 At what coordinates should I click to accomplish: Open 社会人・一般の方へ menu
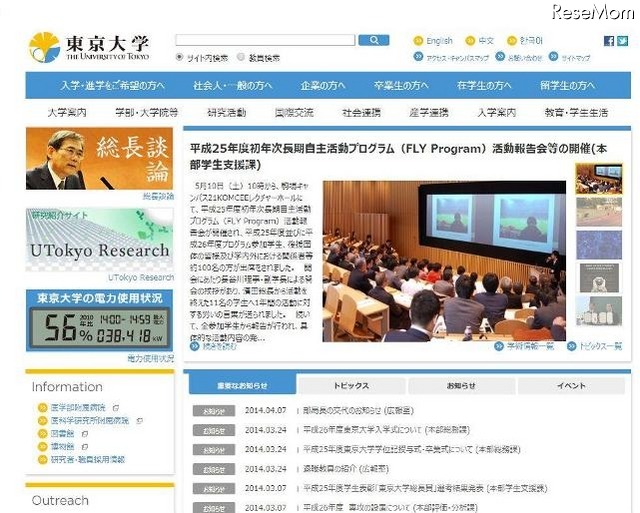click(233, 86)
